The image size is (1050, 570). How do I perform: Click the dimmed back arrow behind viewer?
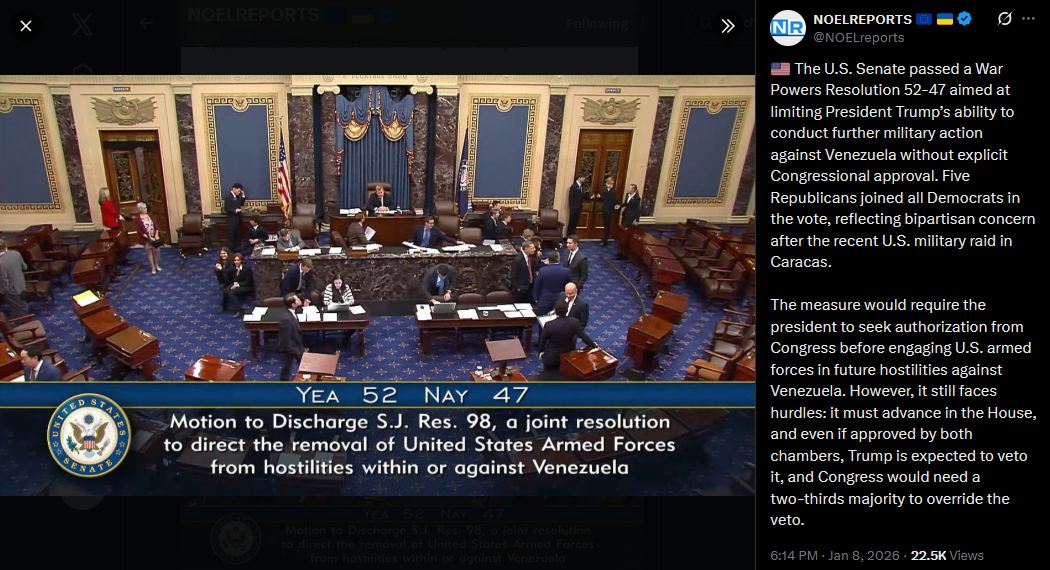coord(146,24)
